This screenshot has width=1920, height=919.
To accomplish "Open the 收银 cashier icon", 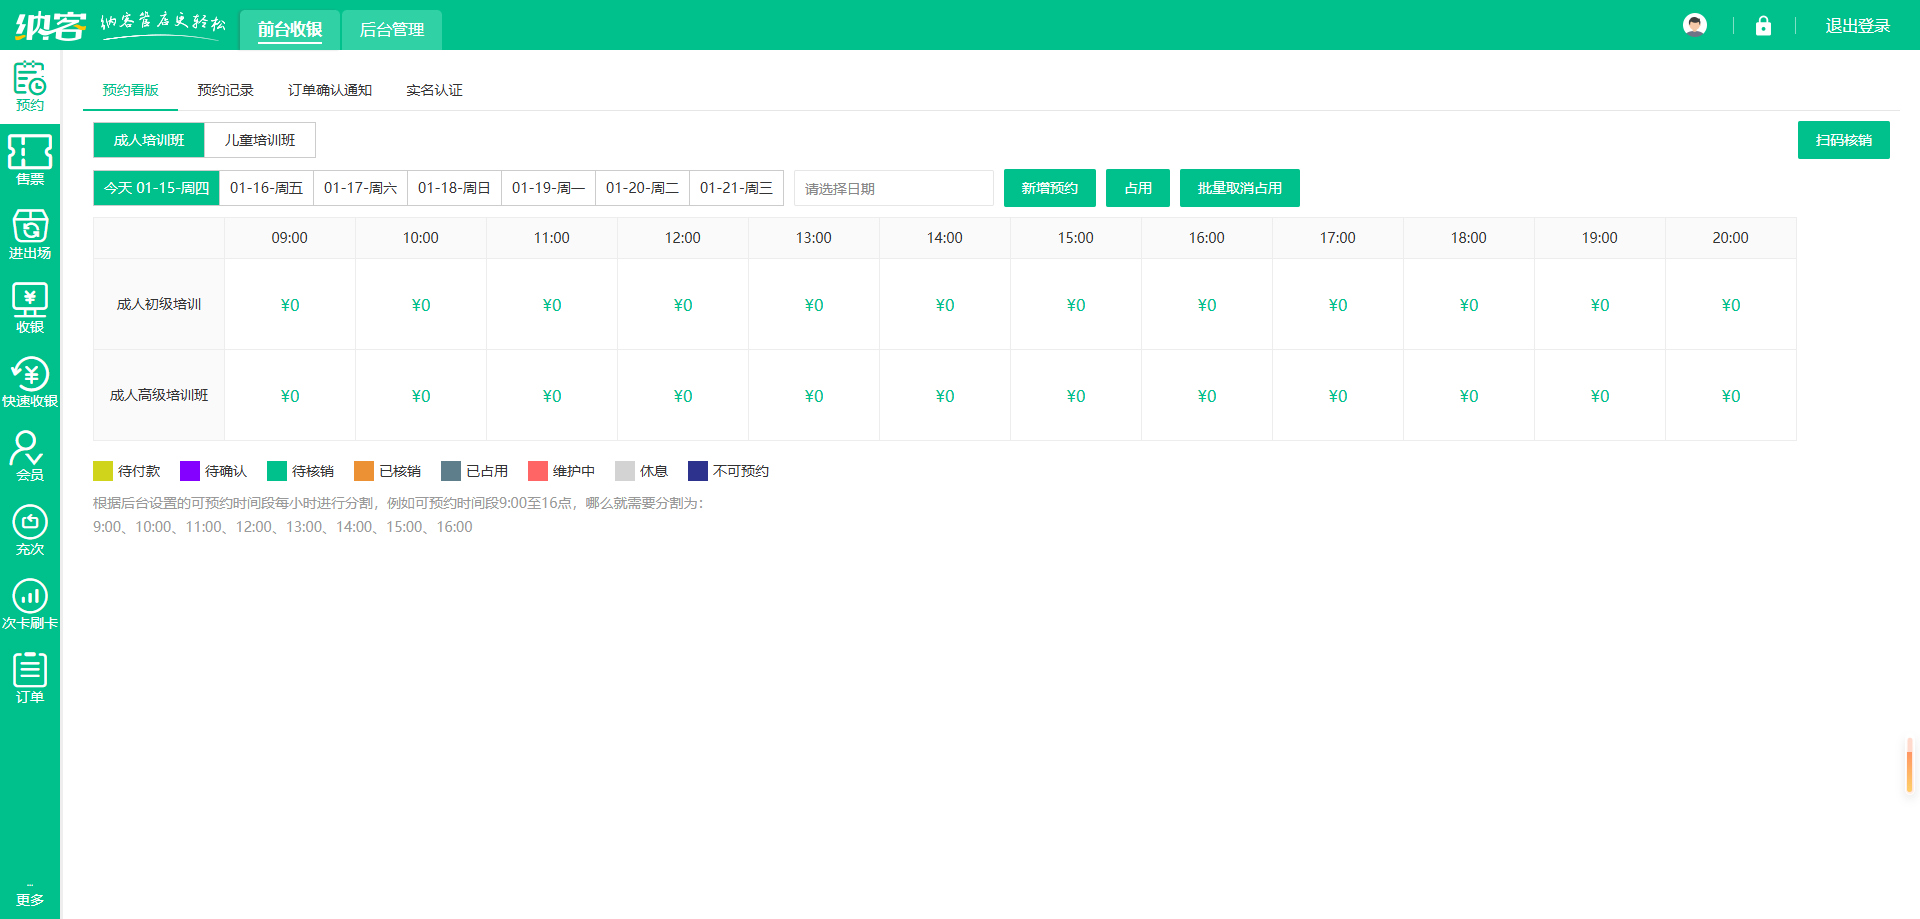I will 30,308.
